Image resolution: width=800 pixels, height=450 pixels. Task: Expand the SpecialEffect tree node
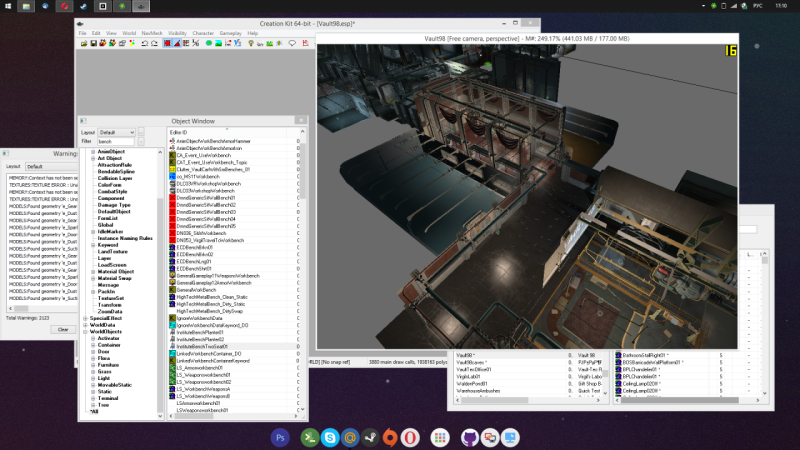[85, 318]
